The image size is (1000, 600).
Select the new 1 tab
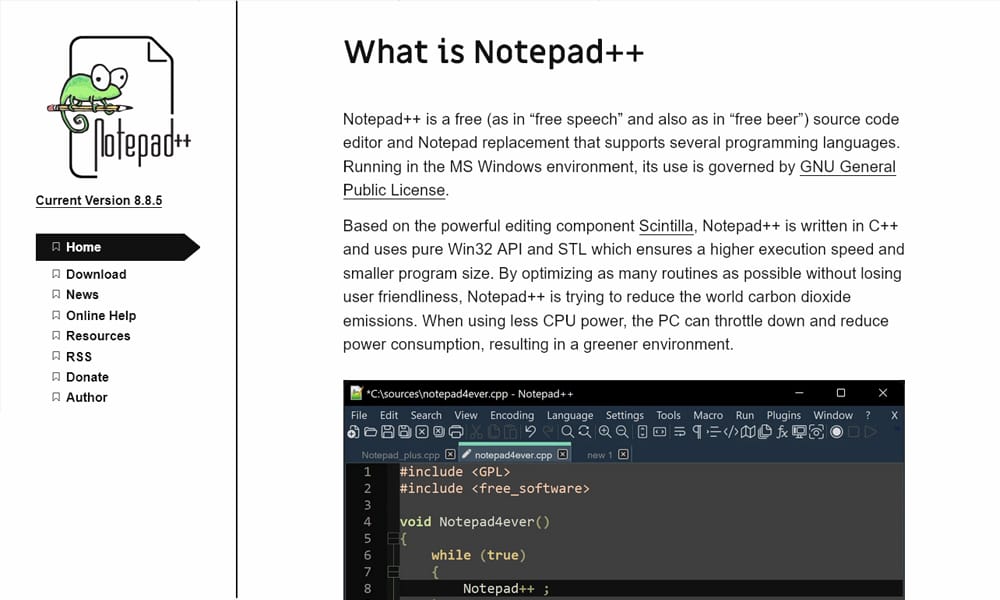point(597,455)
